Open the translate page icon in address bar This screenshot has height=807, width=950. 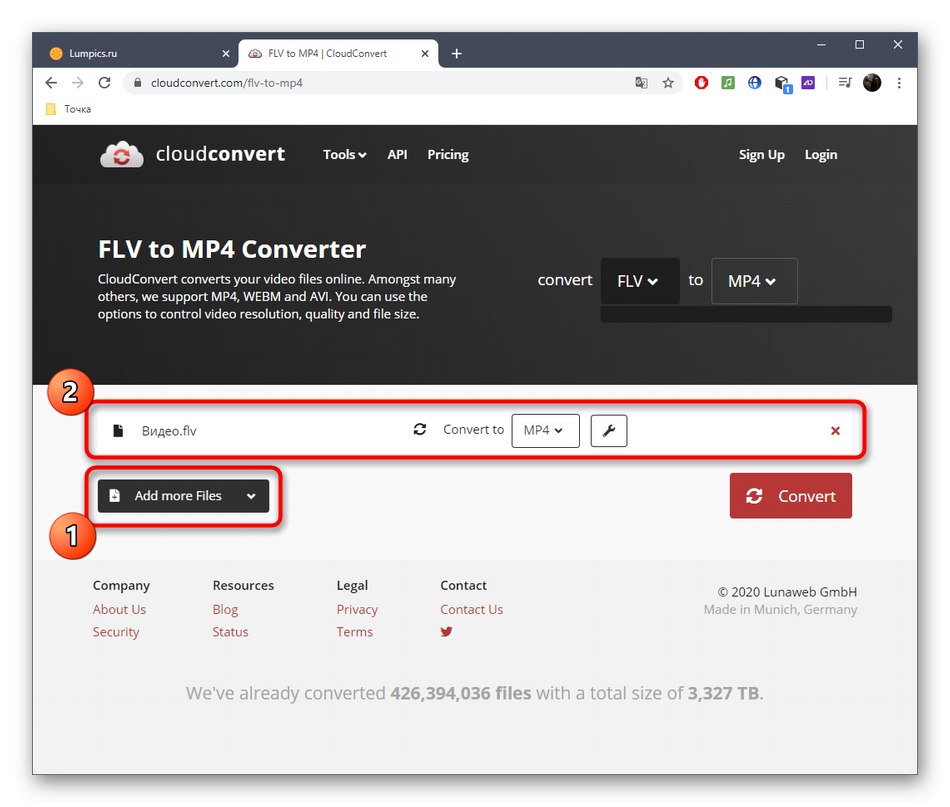tap(641, 83)
